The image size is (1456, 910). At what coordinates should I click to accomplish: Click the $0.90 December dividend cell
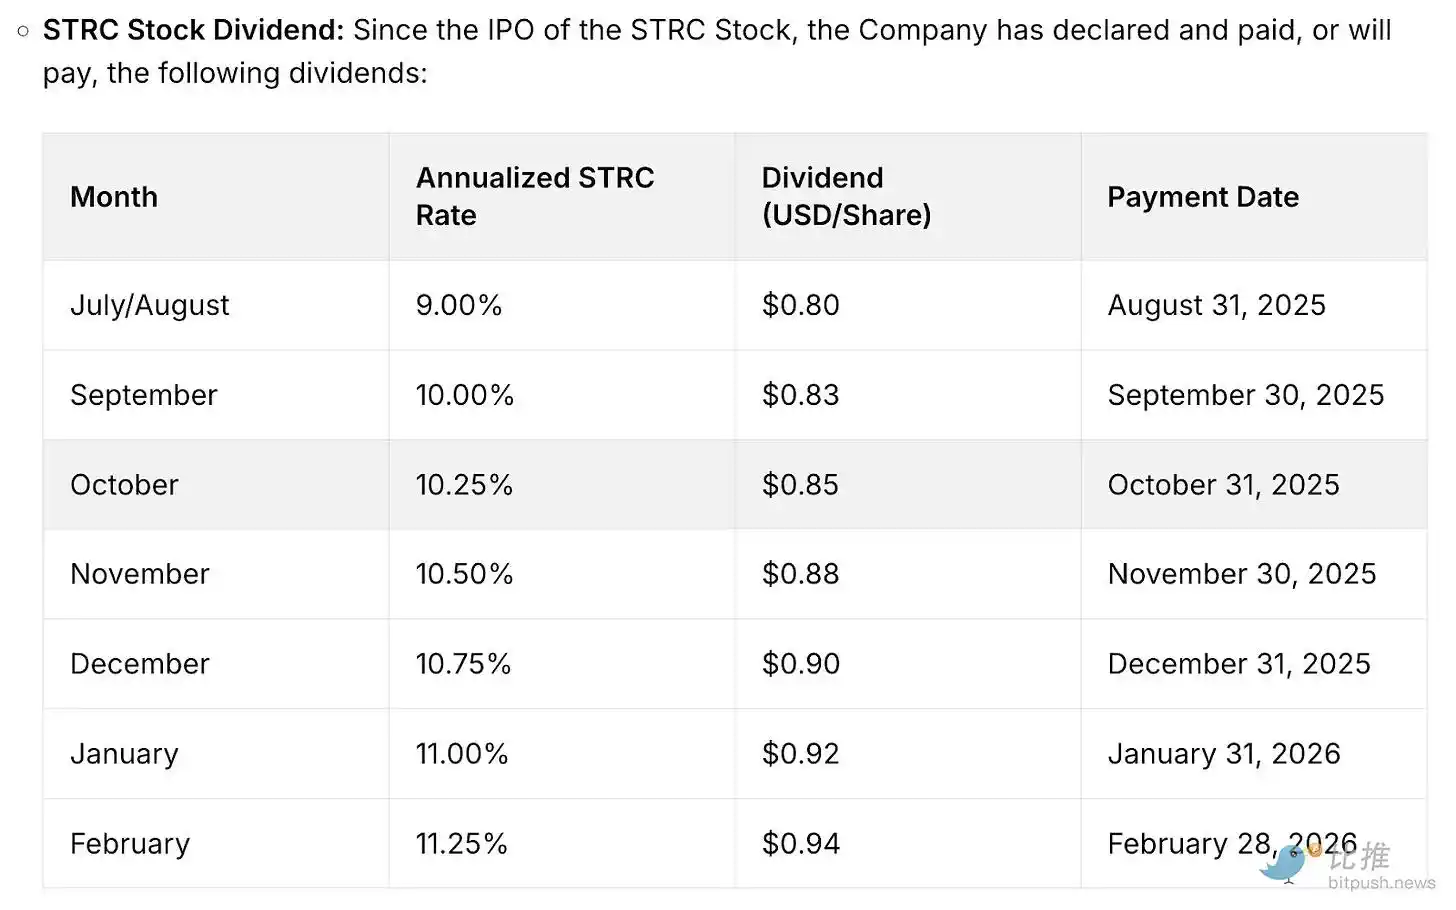[x=801, y=664]
